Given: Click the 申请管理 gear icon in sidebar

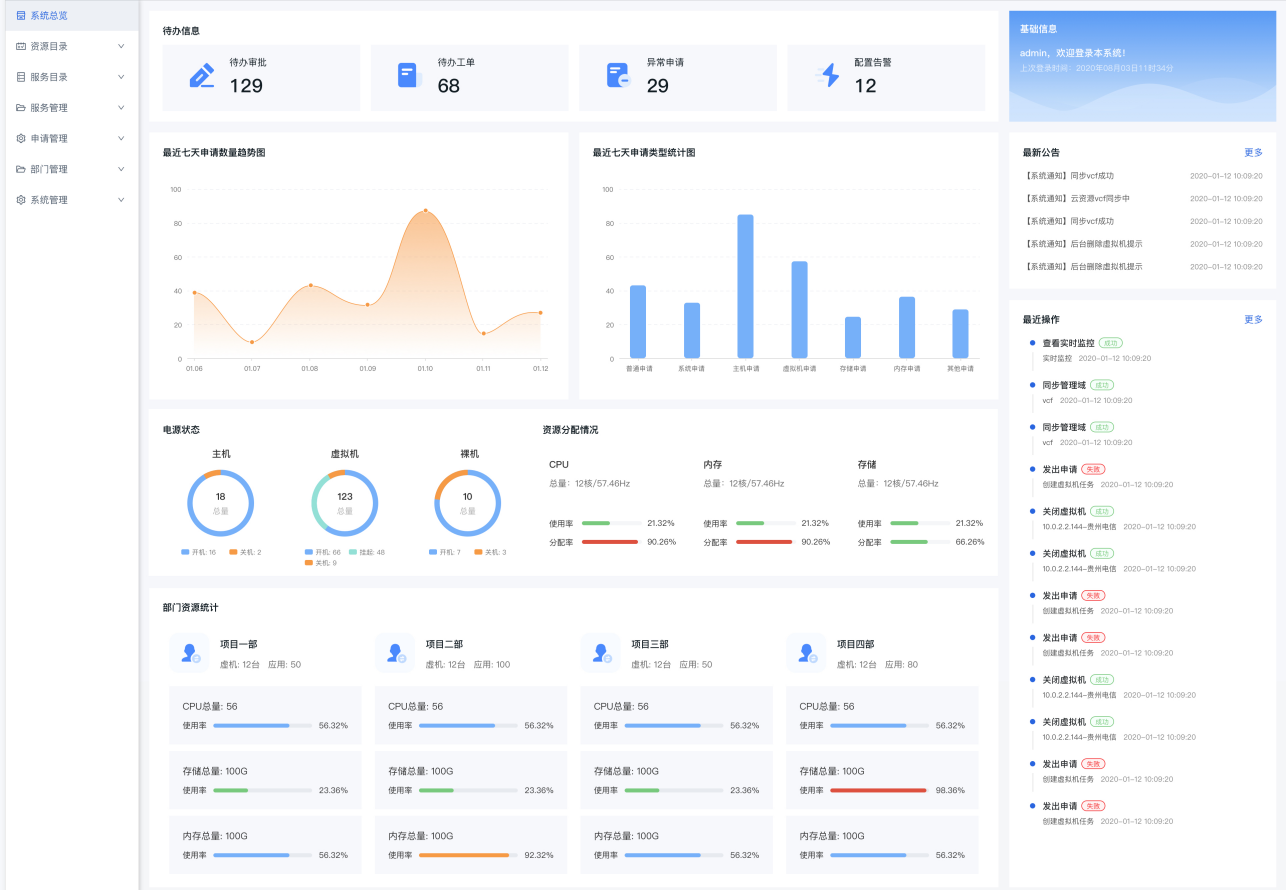Looking at the screenshot, I should tap(21, 139).
